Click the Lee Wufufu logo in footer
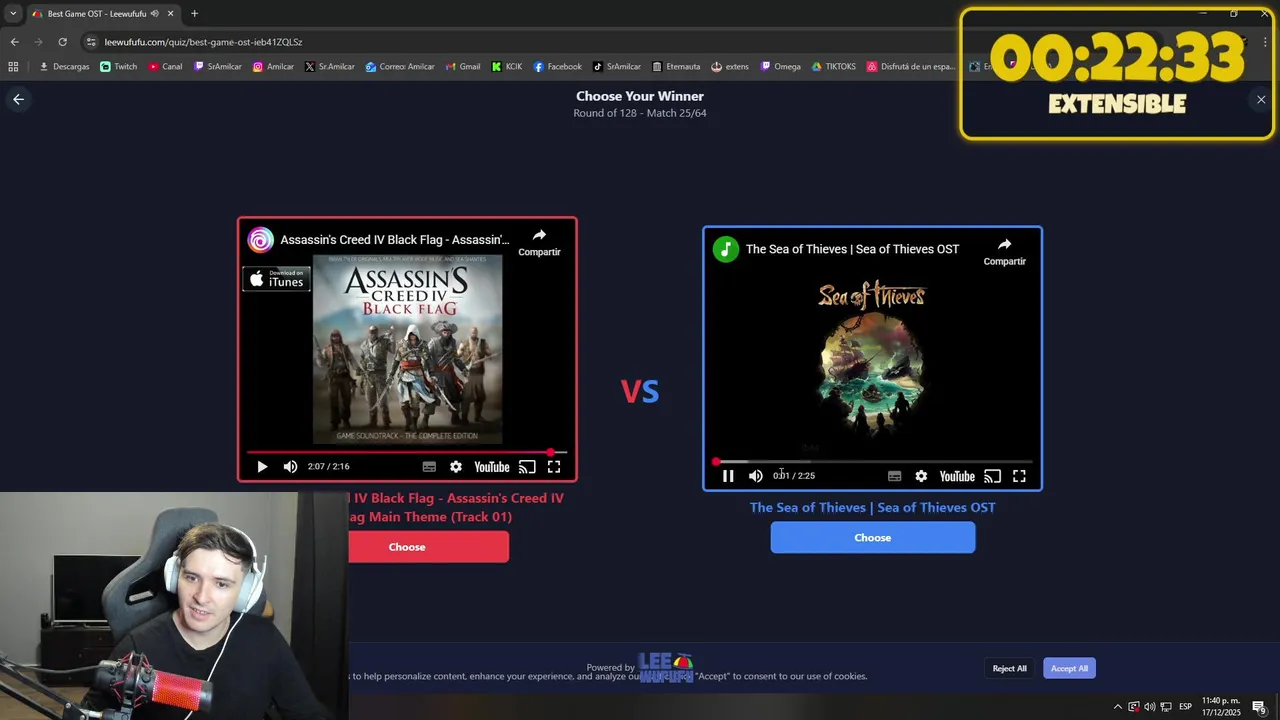The image size is (1280, 720). click(x=666, y=667)
